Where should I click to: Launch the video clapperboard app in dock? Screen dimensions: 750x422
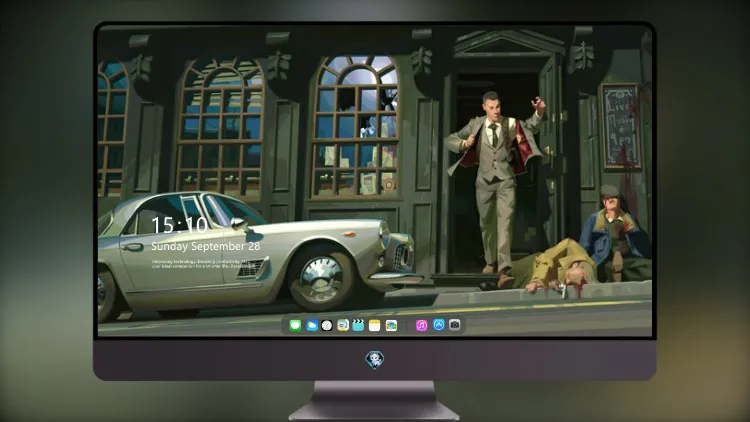coord(358,325)
